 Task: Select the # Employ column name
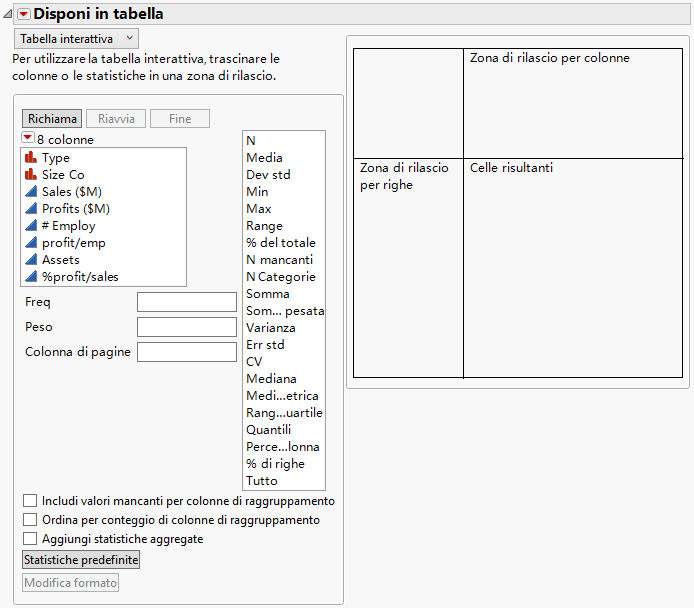coord(69,226)
